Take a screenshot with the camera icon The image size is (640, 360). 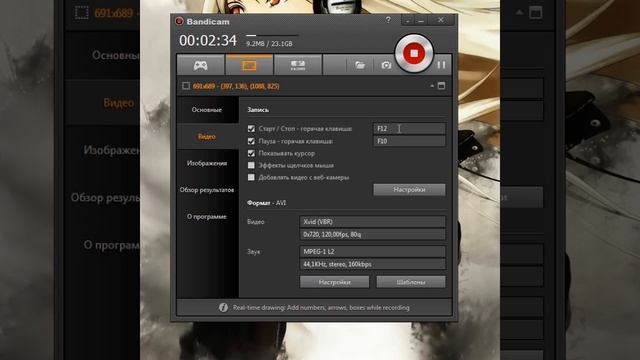(x=386, y=65)
